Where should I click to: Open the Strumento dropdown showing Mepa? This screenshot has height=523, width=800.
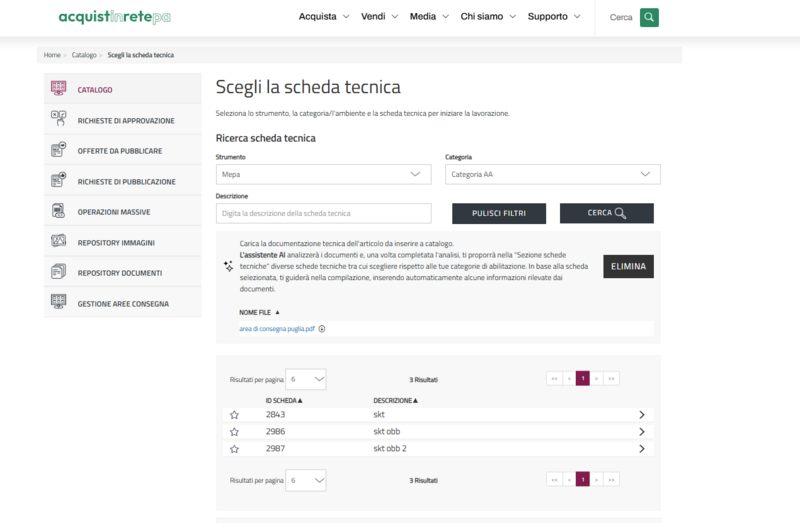pyautogui.click(x=323, y=175)
